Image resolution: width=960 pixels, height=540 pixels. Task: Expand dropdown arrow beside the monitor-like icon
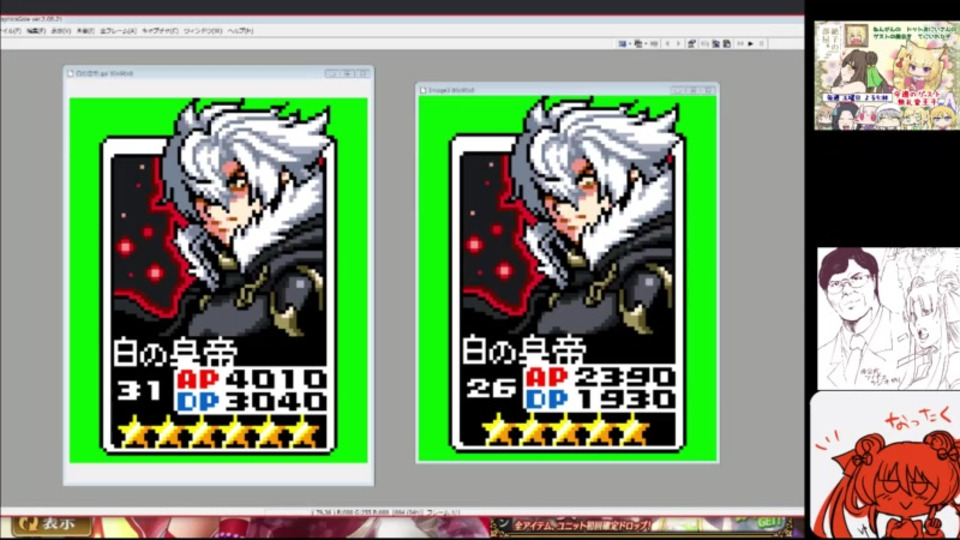pyautogui.click(x=646, y=43)
